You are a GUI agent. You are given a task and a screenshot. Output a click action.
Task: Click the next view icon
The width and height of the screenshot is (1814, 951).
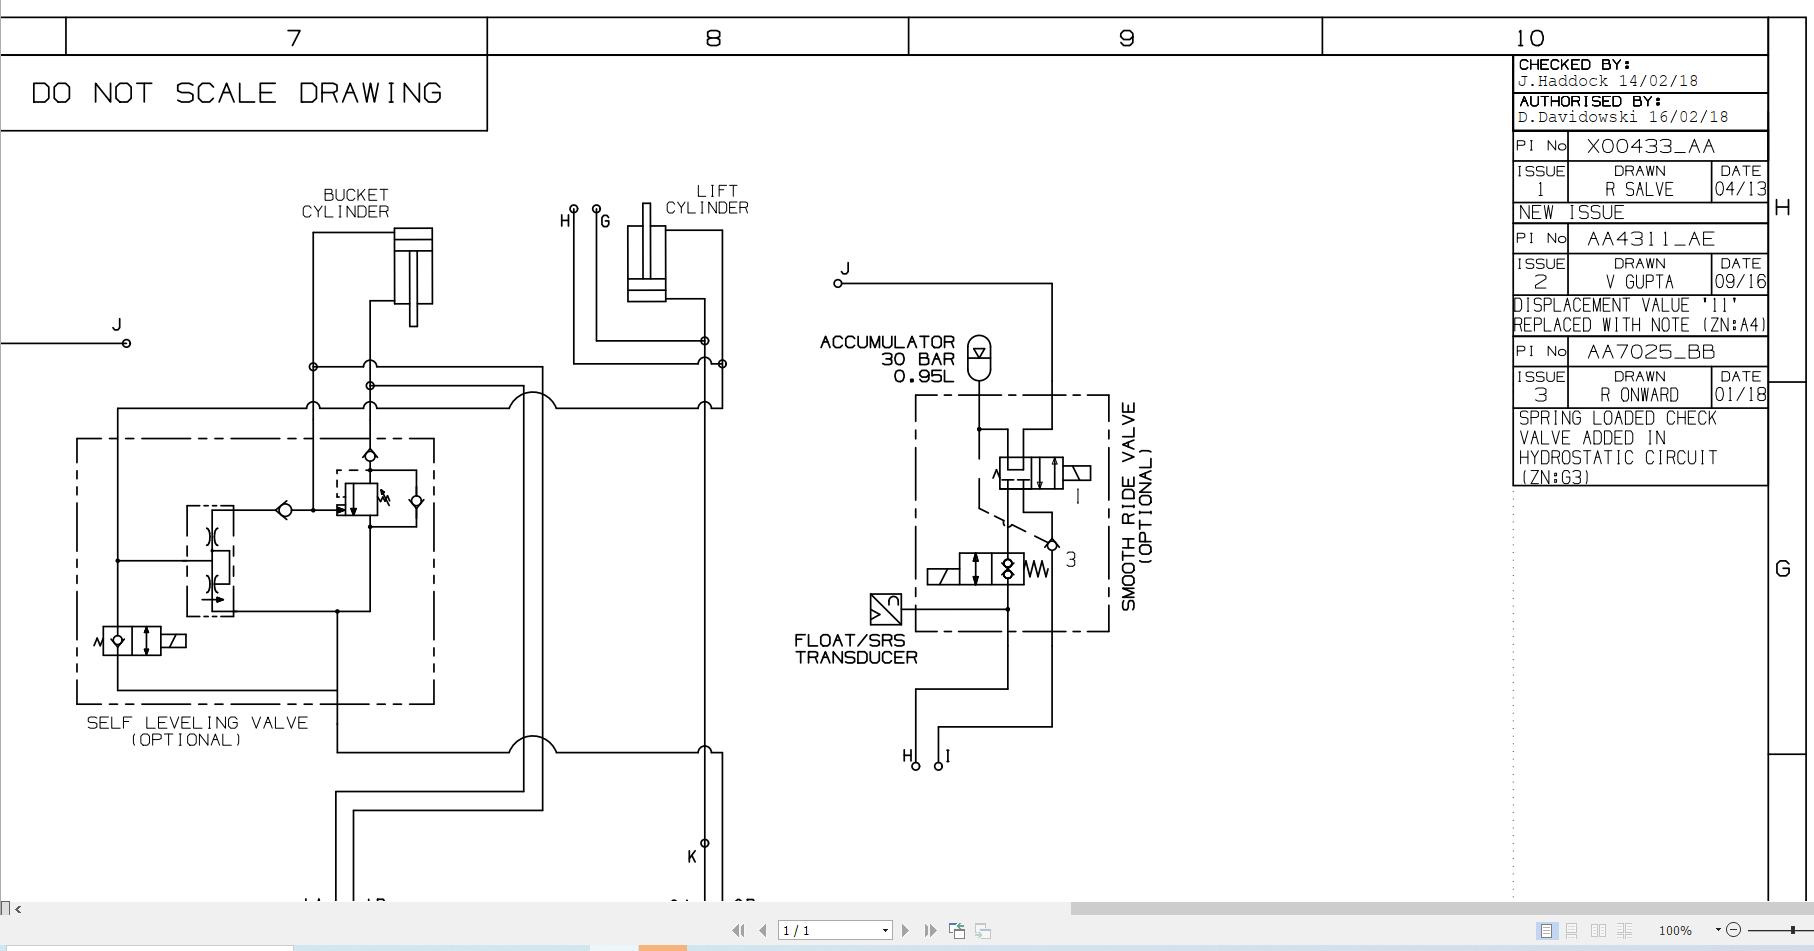click(x=983, y=930)
